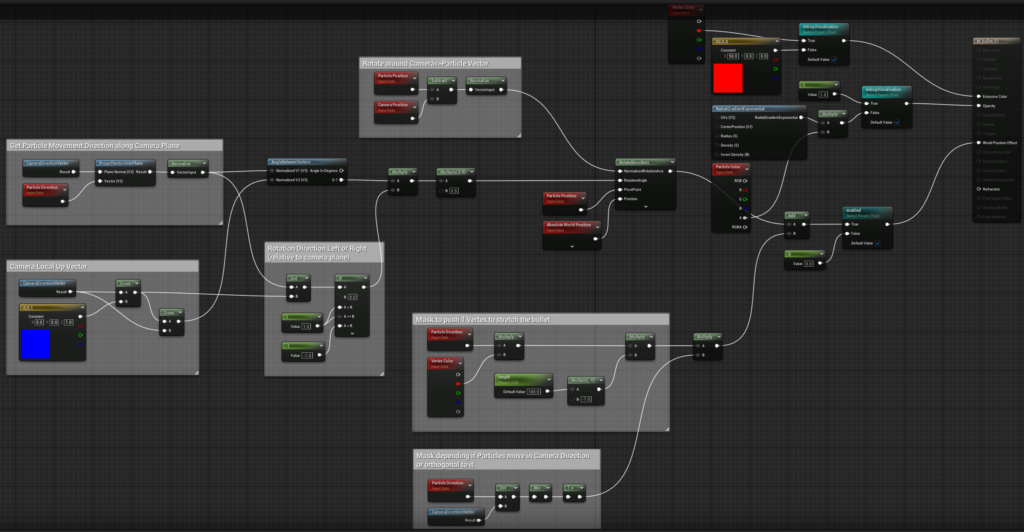The height and width of the screenshot is (532, 1024).
Task: Toggle Default Value on the debugVisualisation node feeding Opacity
Action: pyautogui.click(x=897, y=122)
